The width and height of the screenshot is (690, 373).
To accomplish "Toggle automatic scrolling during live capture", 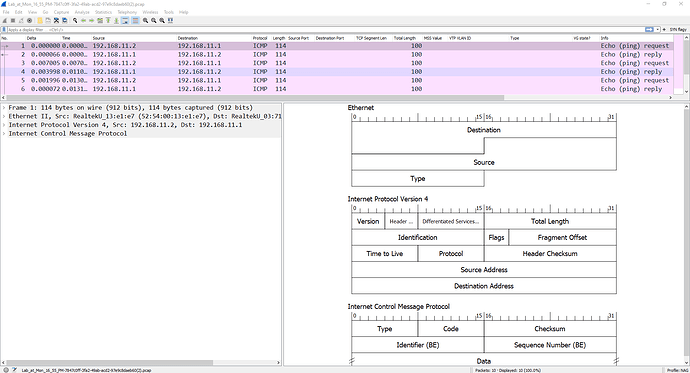I will coord(125,20).
